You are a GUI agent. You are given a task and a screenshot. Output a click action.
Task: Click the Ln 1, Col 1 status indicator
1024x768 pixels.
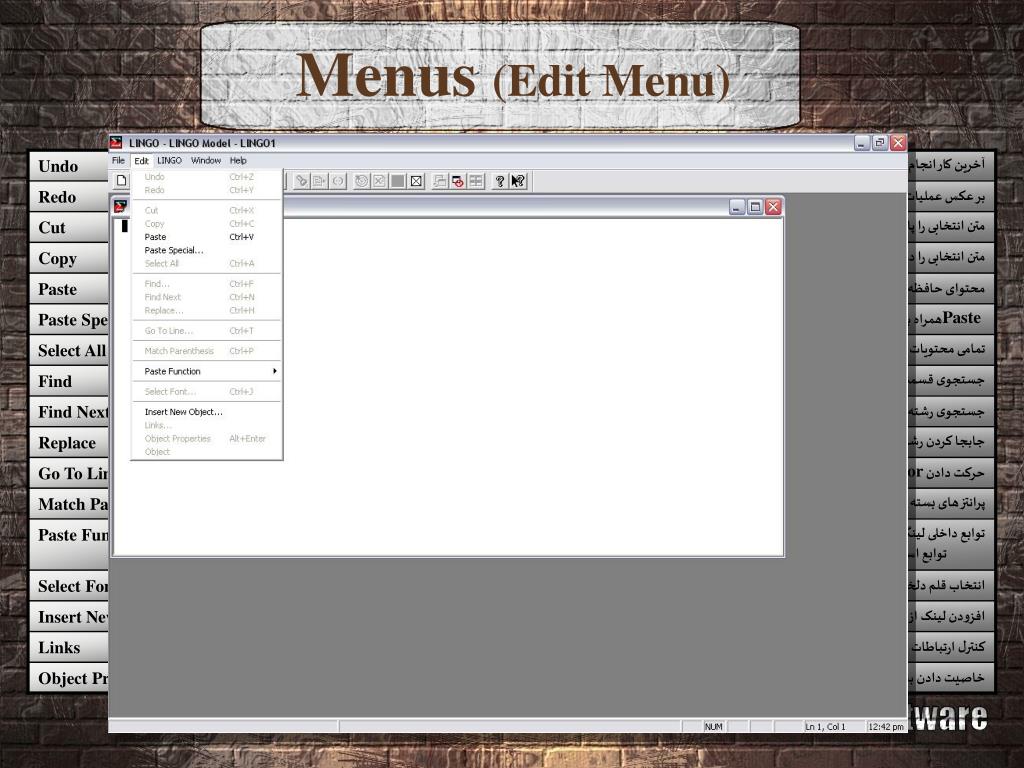pyautogui.click(x=825, y=726)
